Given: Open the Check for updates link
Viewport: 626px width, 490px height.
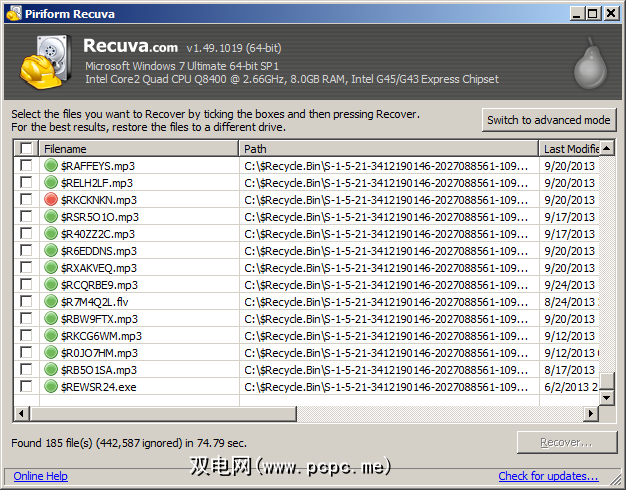Looking at the screenshot, I should tap(548, 476).
